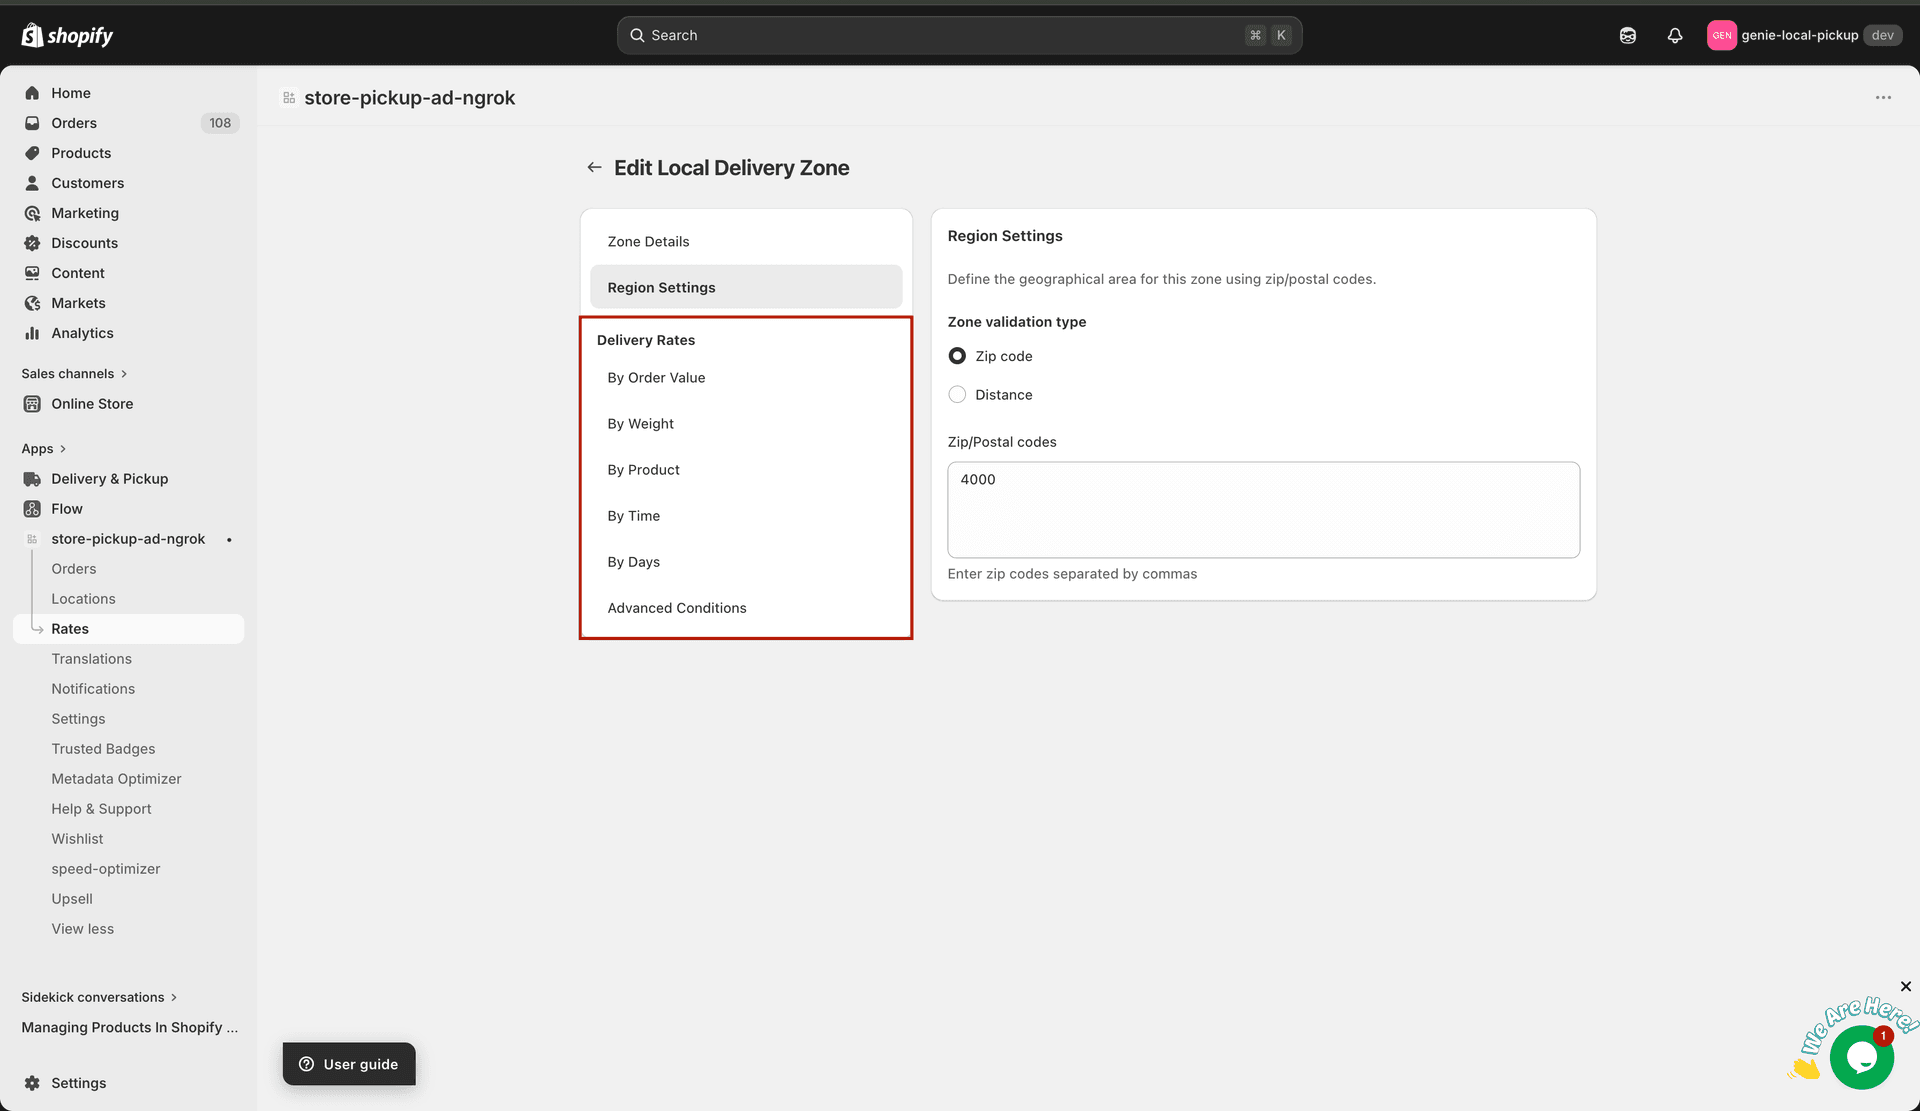This screenshot has height=1111, width=1920.
Task: Click the Search field in top bar
Action: click(959, 35)
